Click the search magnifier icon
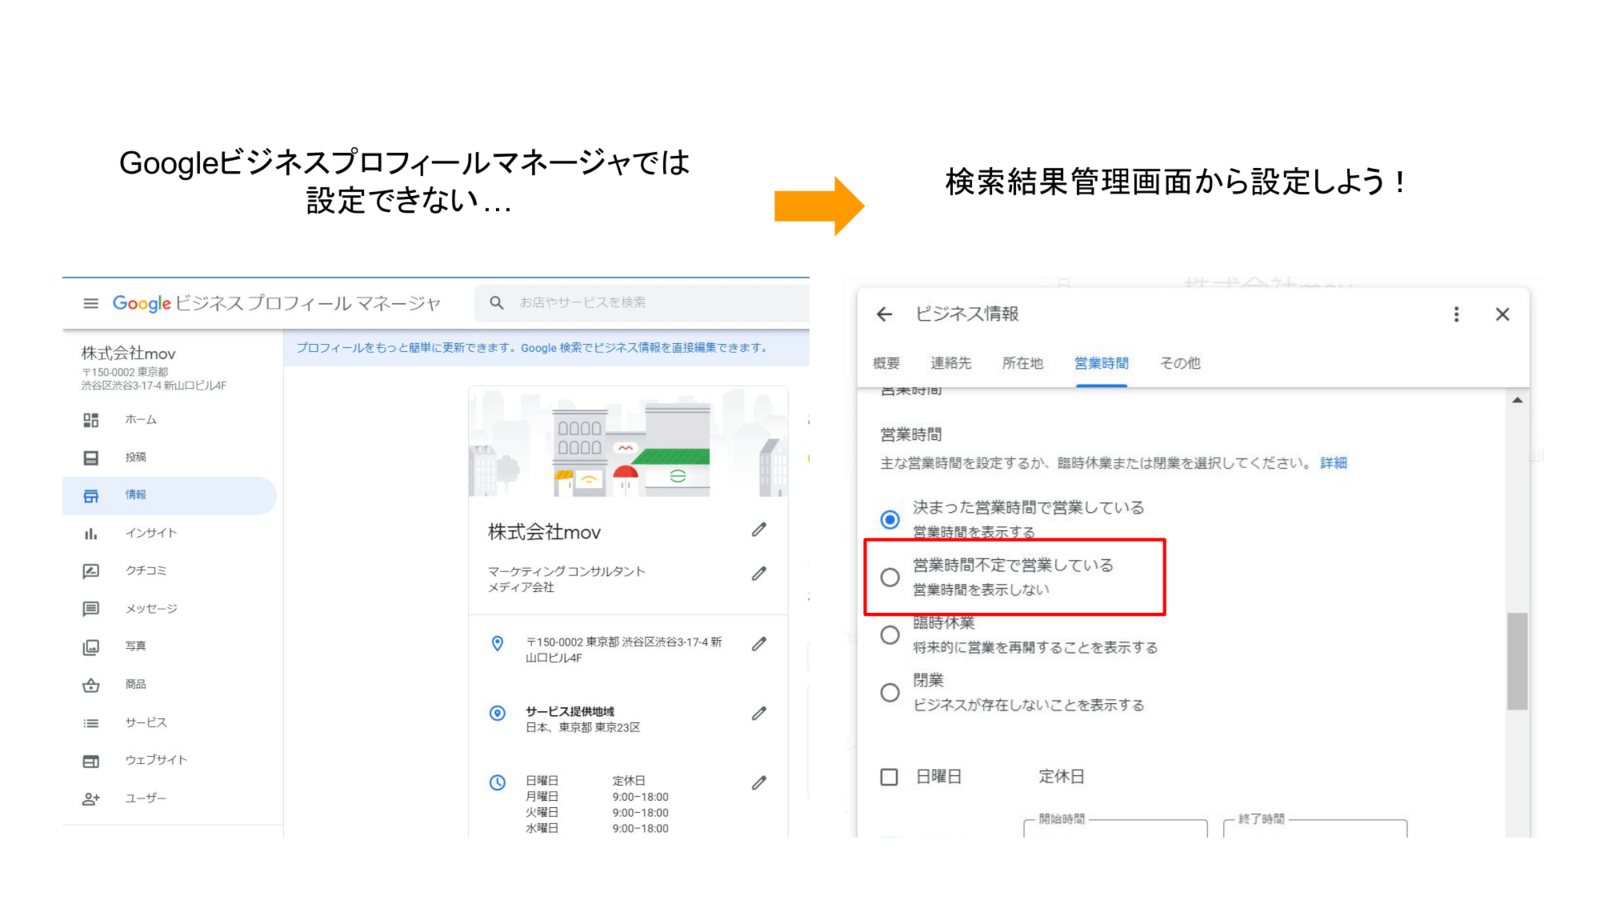 (x=497, y=302)
